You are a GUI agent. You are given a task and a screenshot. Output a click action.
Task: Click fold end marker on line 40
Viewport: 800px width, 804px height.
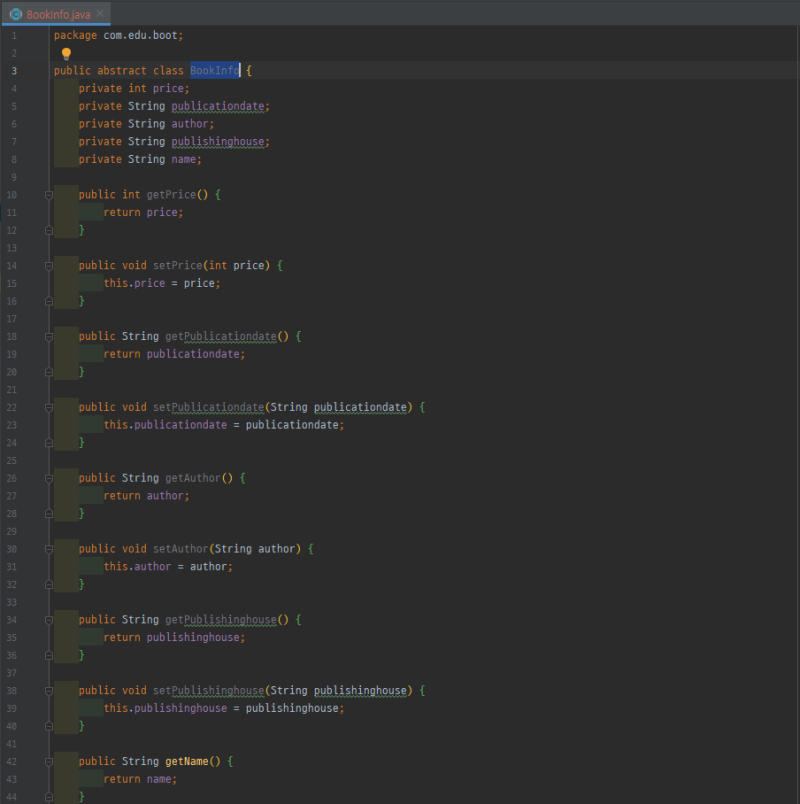(49, 726)
